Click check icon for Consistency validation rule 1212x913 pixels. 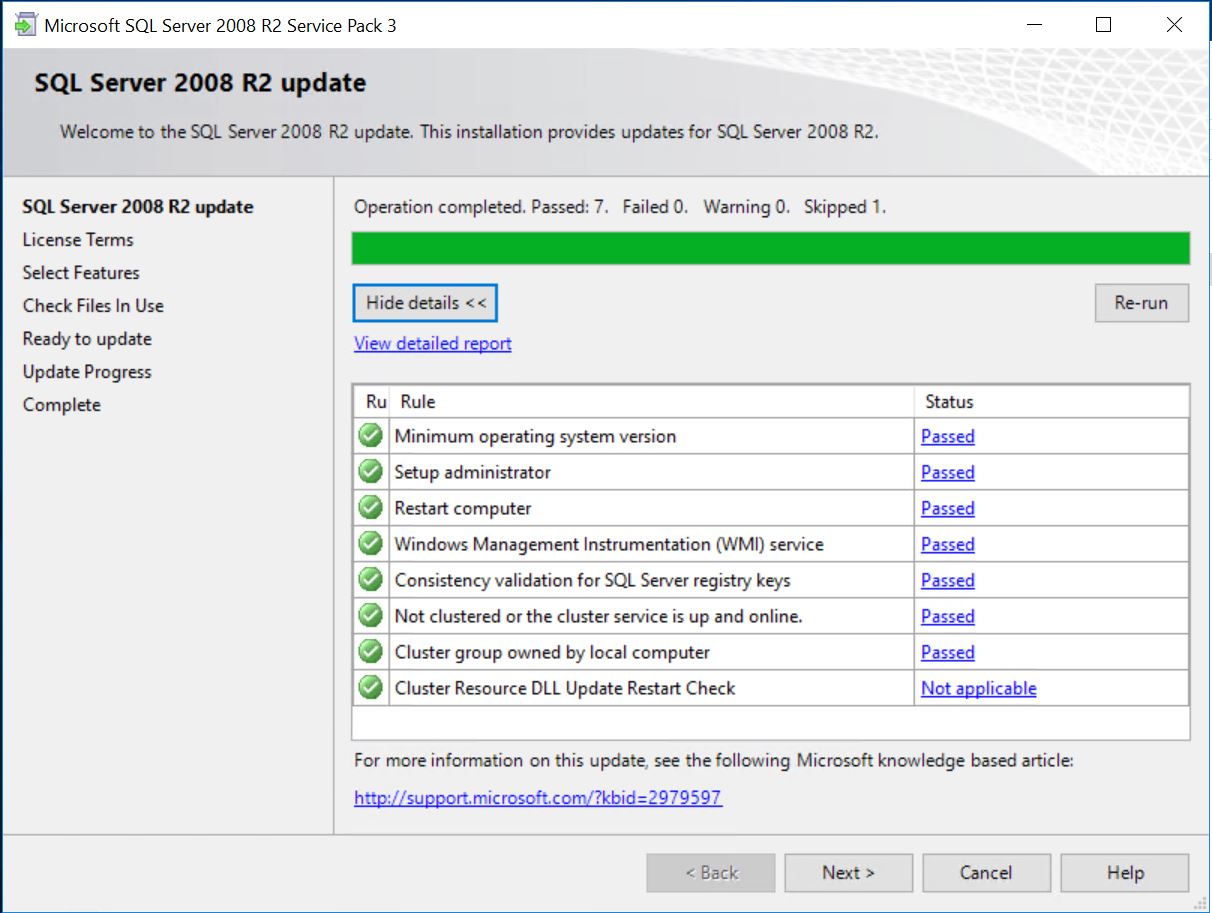tap(371, 580)
